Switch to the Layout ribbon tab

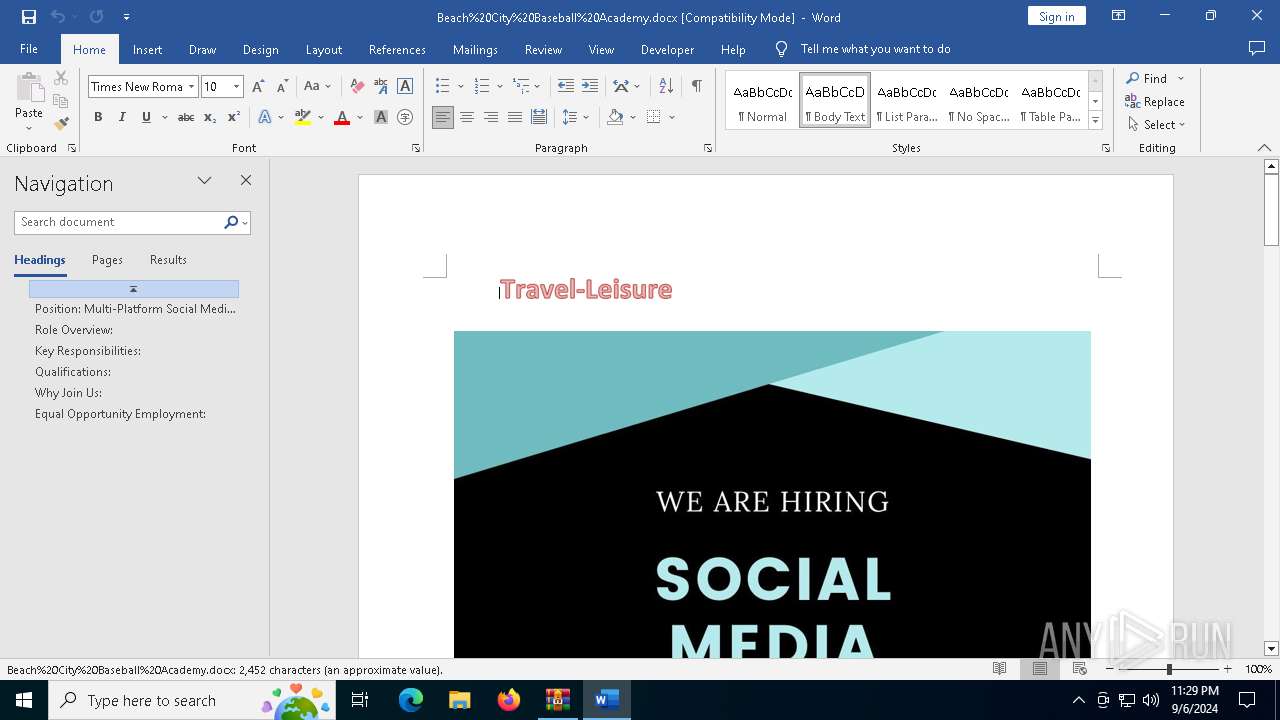[x=323, y=49]
